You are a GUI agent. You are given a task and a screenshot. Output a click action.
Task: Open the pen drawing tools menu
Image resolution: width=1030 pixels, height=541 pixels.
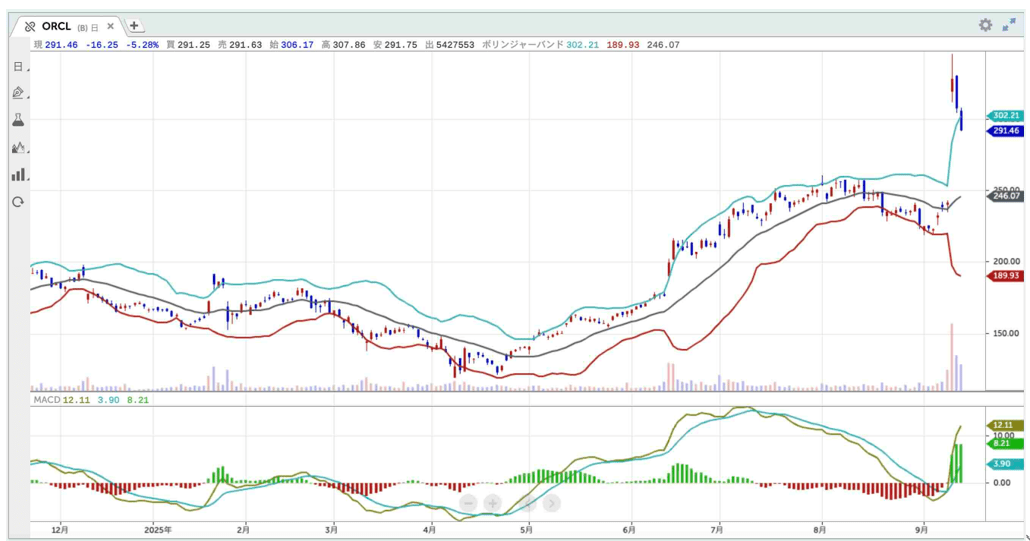[18, 93]
